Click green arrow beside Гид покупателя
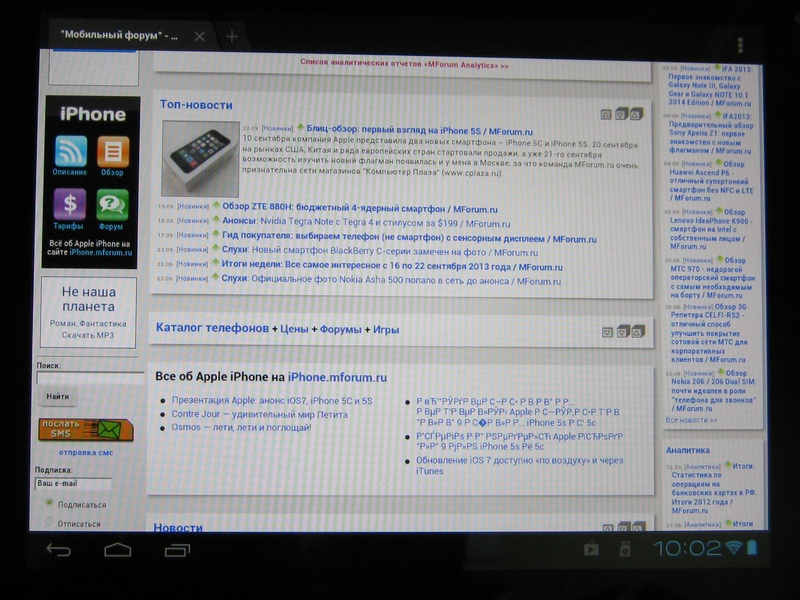The height and width of the screenshot is (600, 800). [216, 235]
